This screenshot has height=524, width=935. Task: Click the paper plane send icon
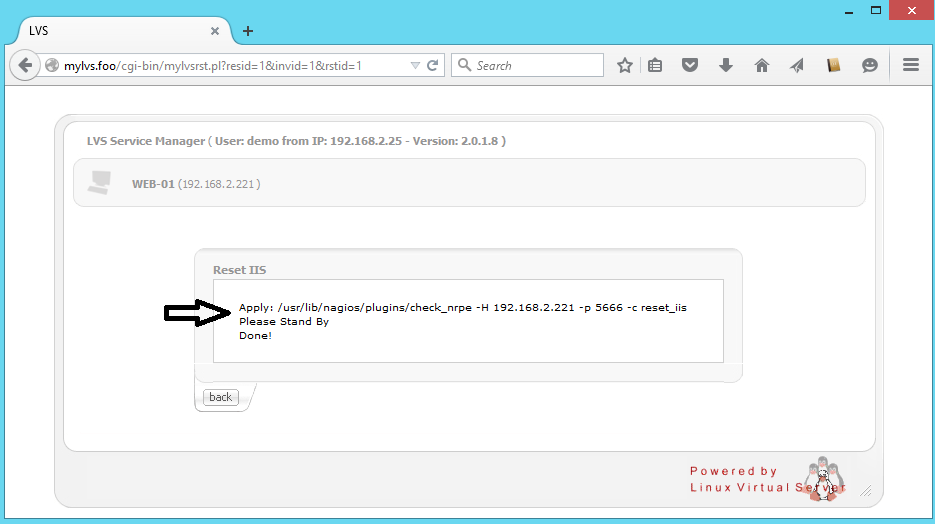(797, 66)
